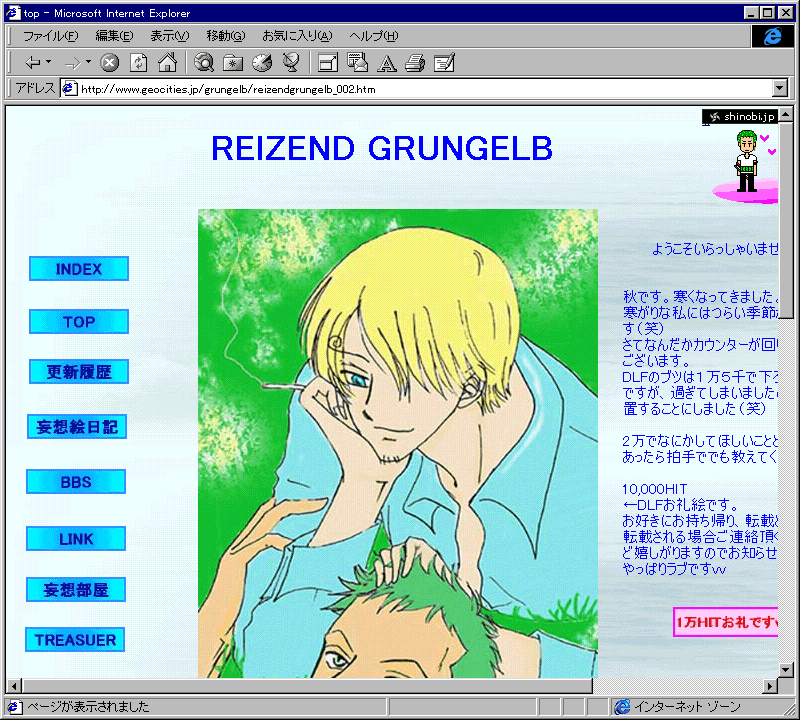The image size is (800, 720).
Task: Click the インターネット ゾーン status text
Action: point(687,707)
